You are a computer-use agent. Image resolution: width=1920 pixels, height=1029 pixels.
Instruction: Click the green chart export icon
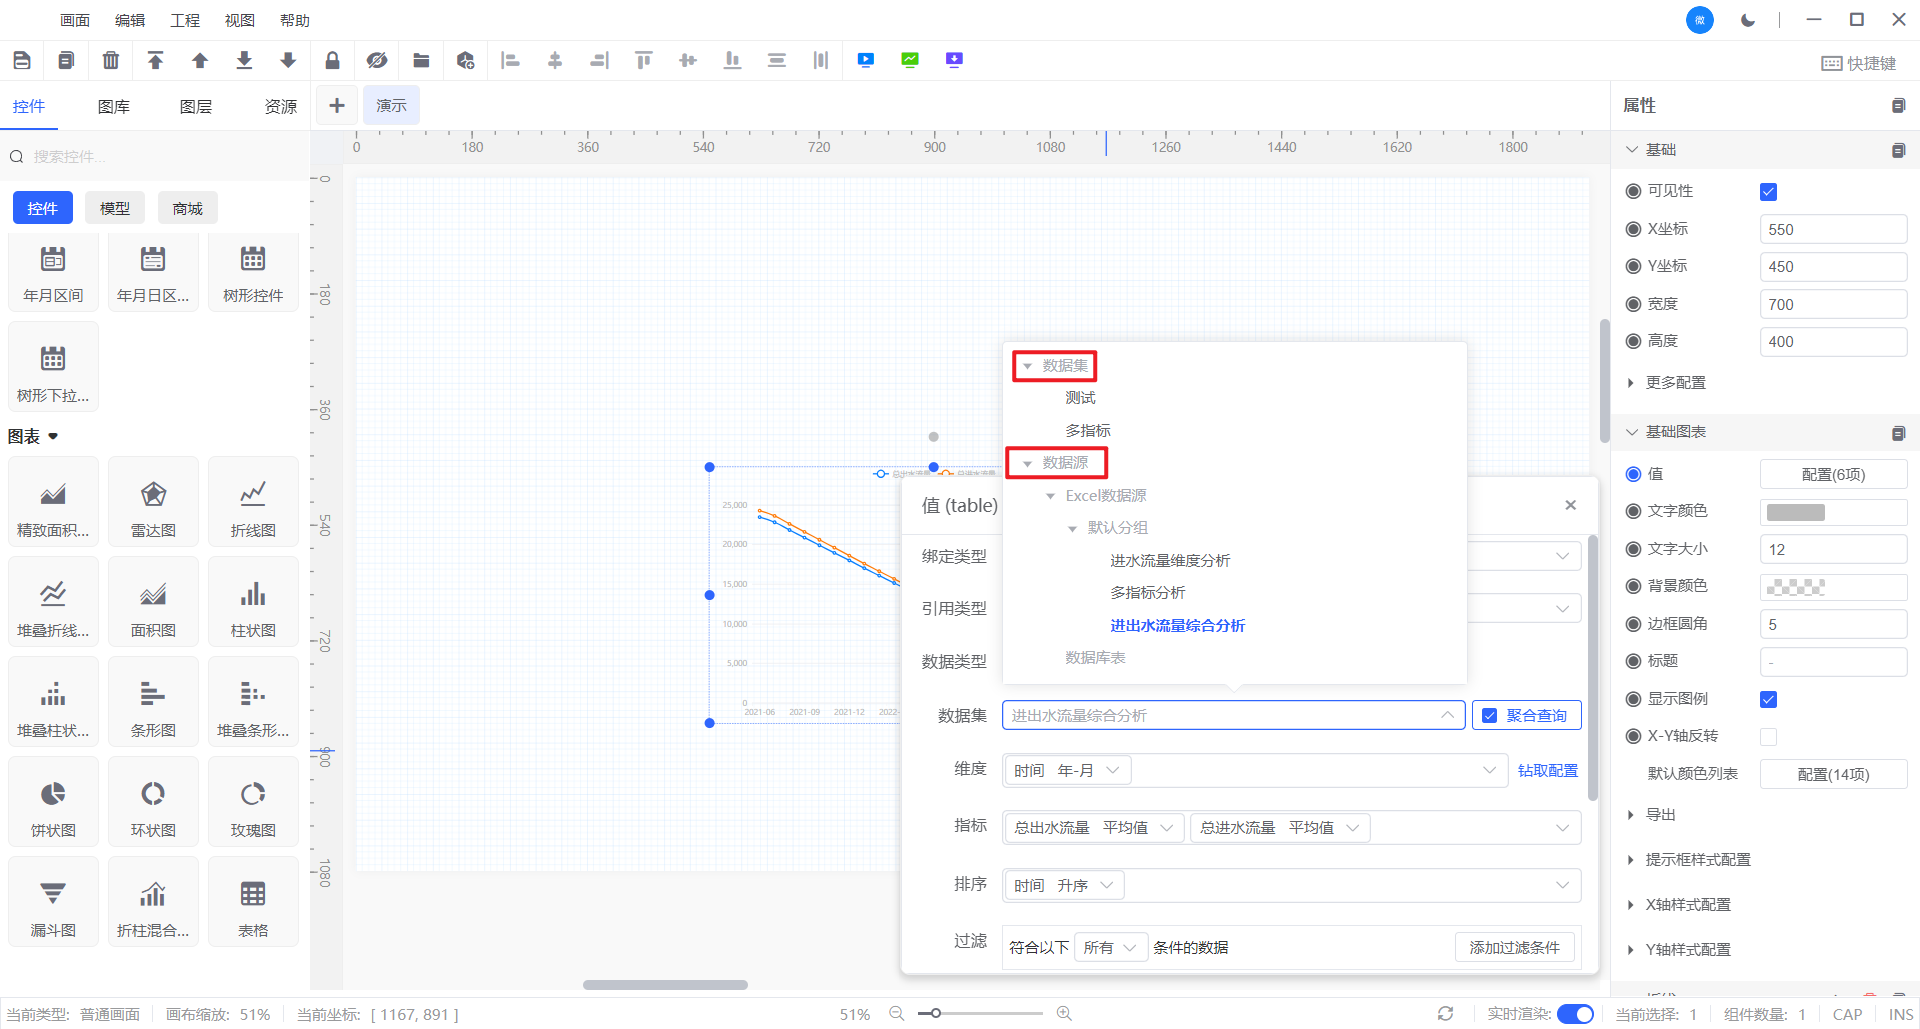click(x=909, y=60)
